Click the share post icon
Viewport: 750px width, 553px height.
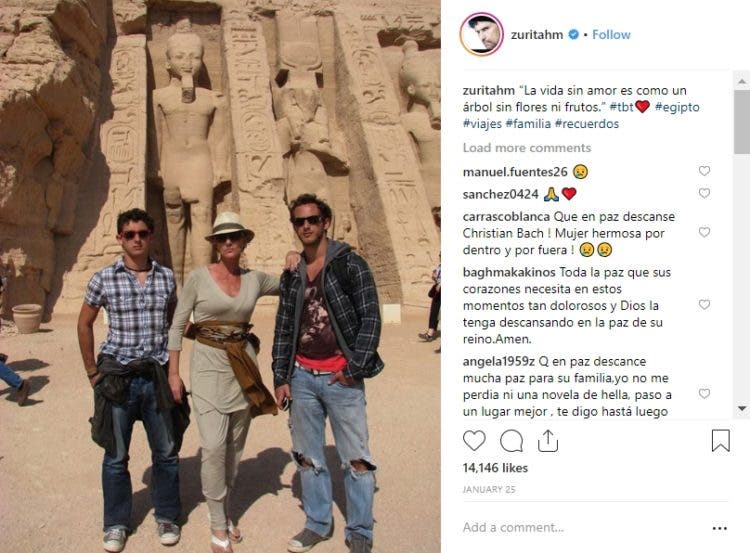coord(548,441)
